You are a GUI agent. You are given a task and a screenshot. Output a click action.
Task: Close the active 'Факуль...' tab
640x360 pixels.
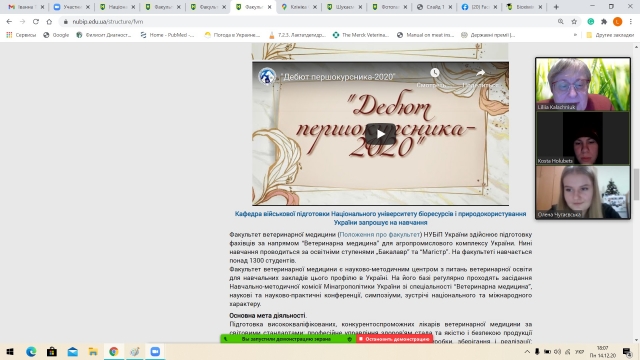point(269,7)
